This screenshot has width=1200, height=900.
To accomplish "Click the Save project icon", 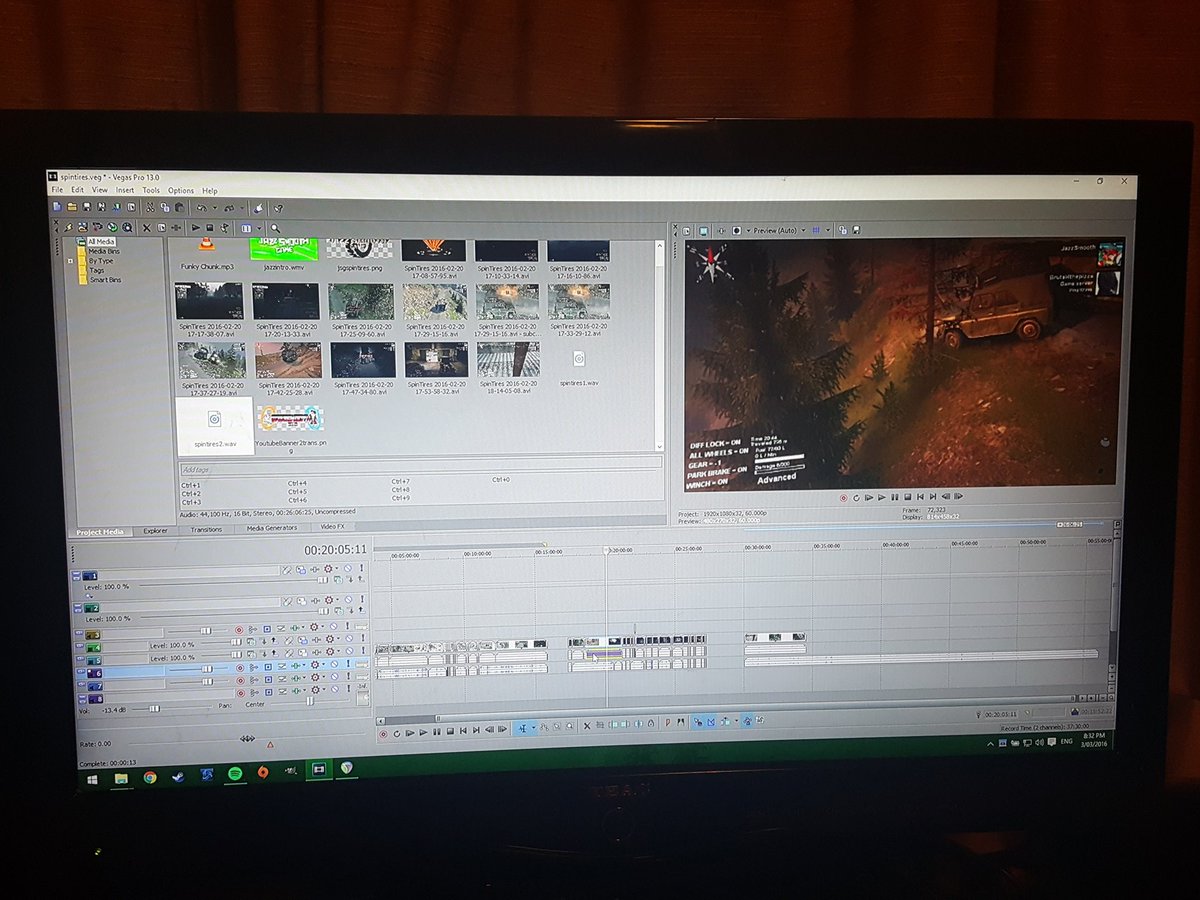I will coord(86,207).
